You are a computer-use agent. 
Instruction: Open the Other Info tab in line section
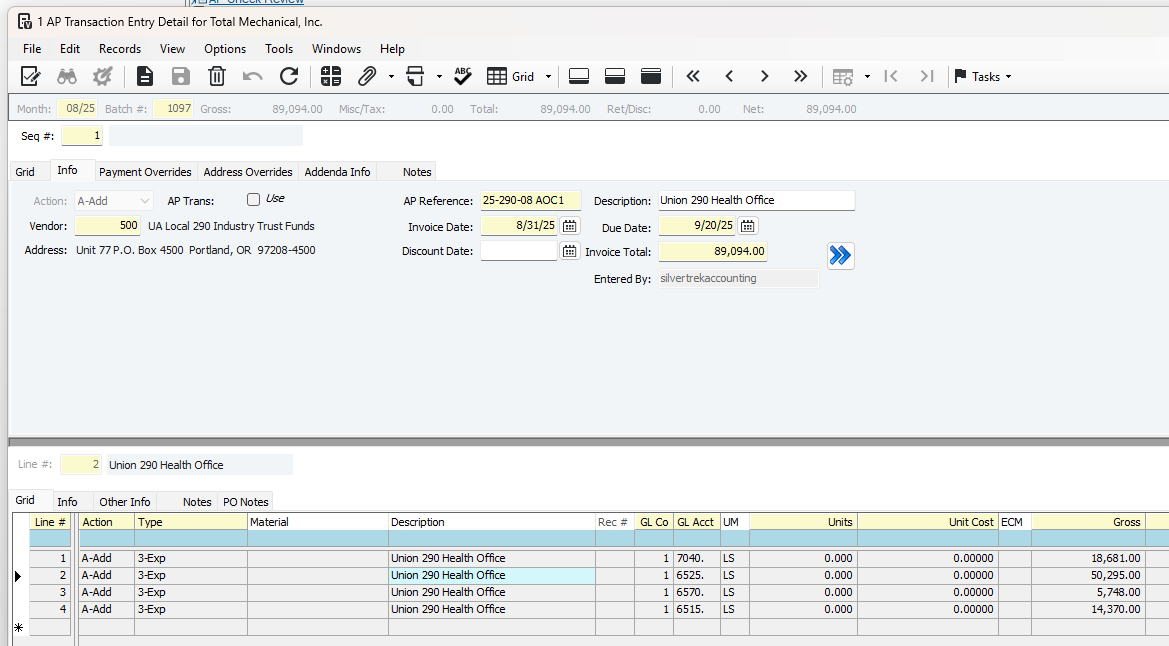(125, 502)
